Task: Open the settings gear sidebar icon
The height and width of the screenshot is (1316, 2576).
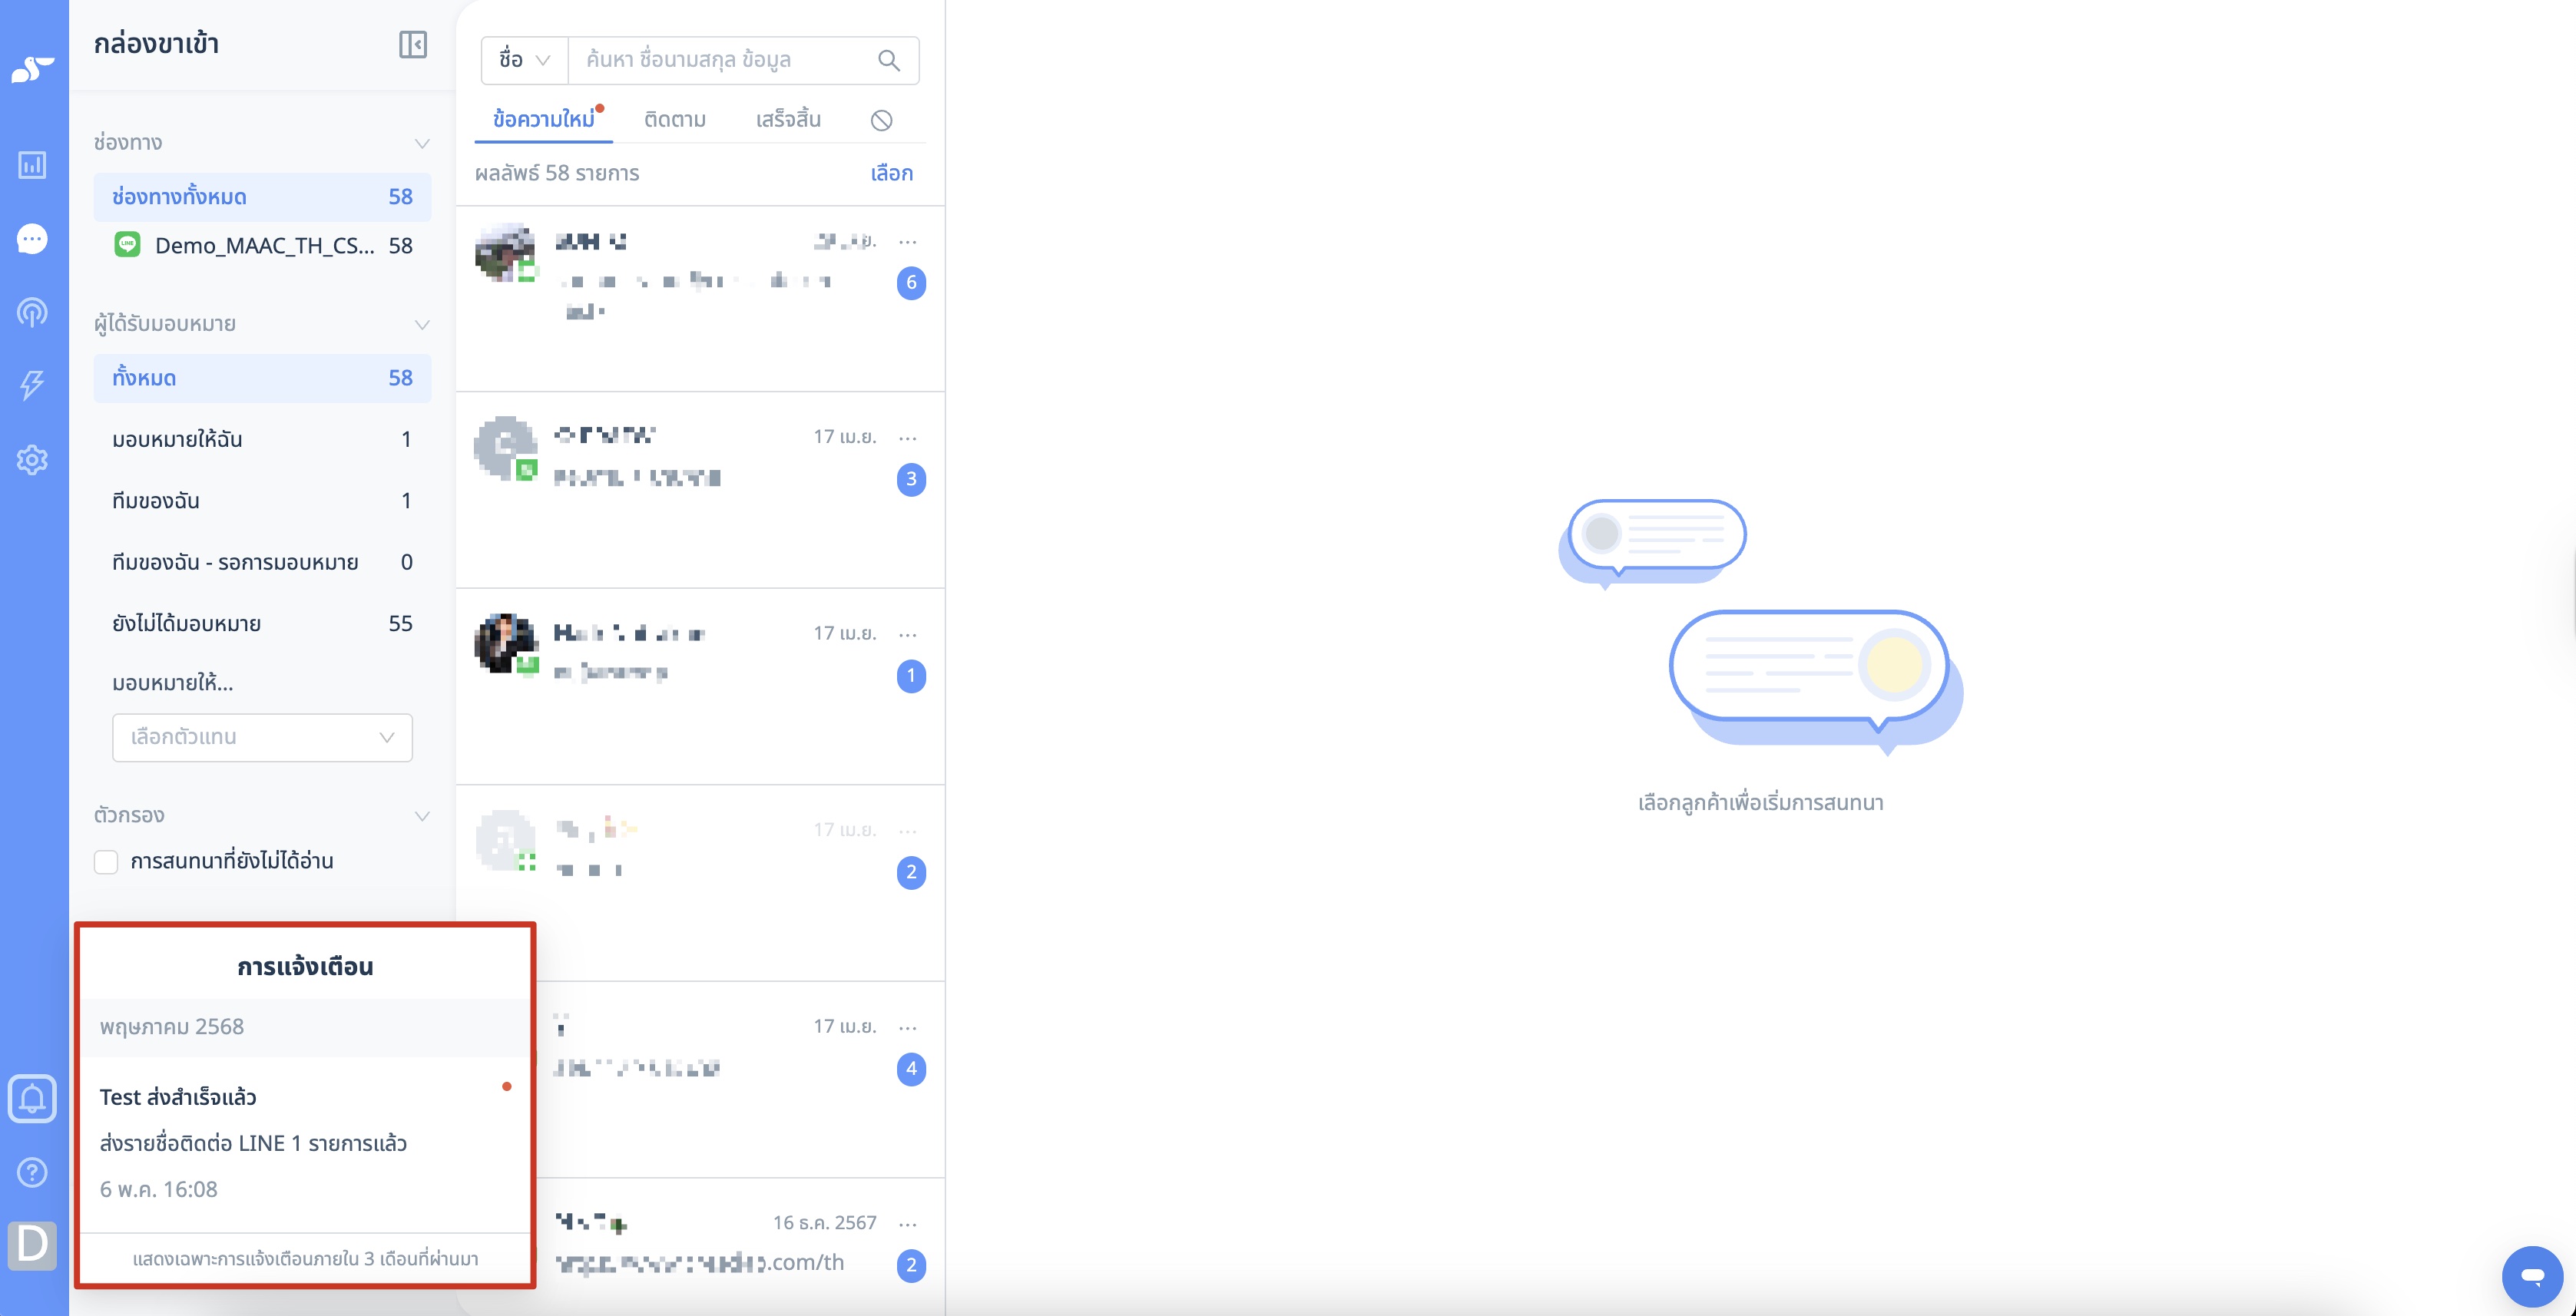Action: click(32, 460)
